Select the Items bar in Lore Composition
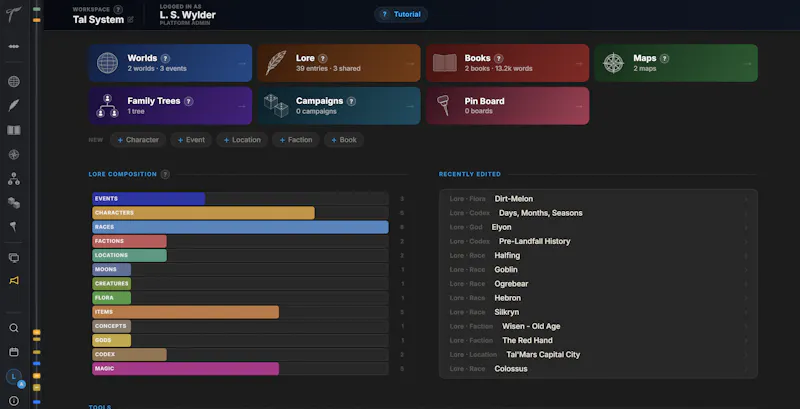800x409 pixels. (186, 312)
